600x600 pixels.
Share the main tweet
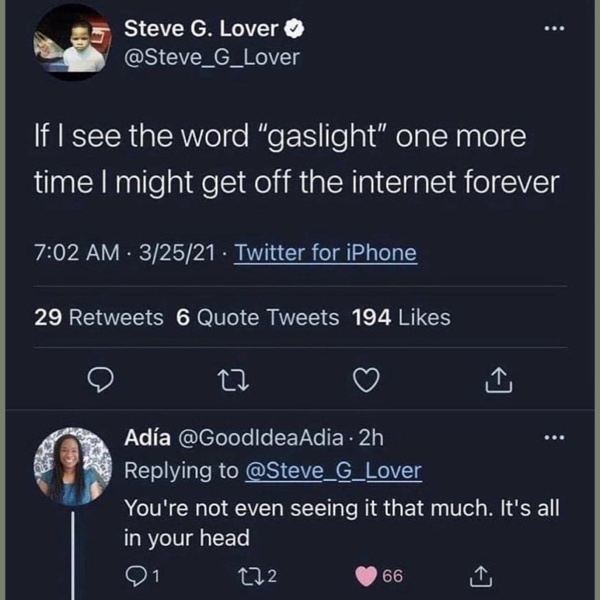point(499,377)
